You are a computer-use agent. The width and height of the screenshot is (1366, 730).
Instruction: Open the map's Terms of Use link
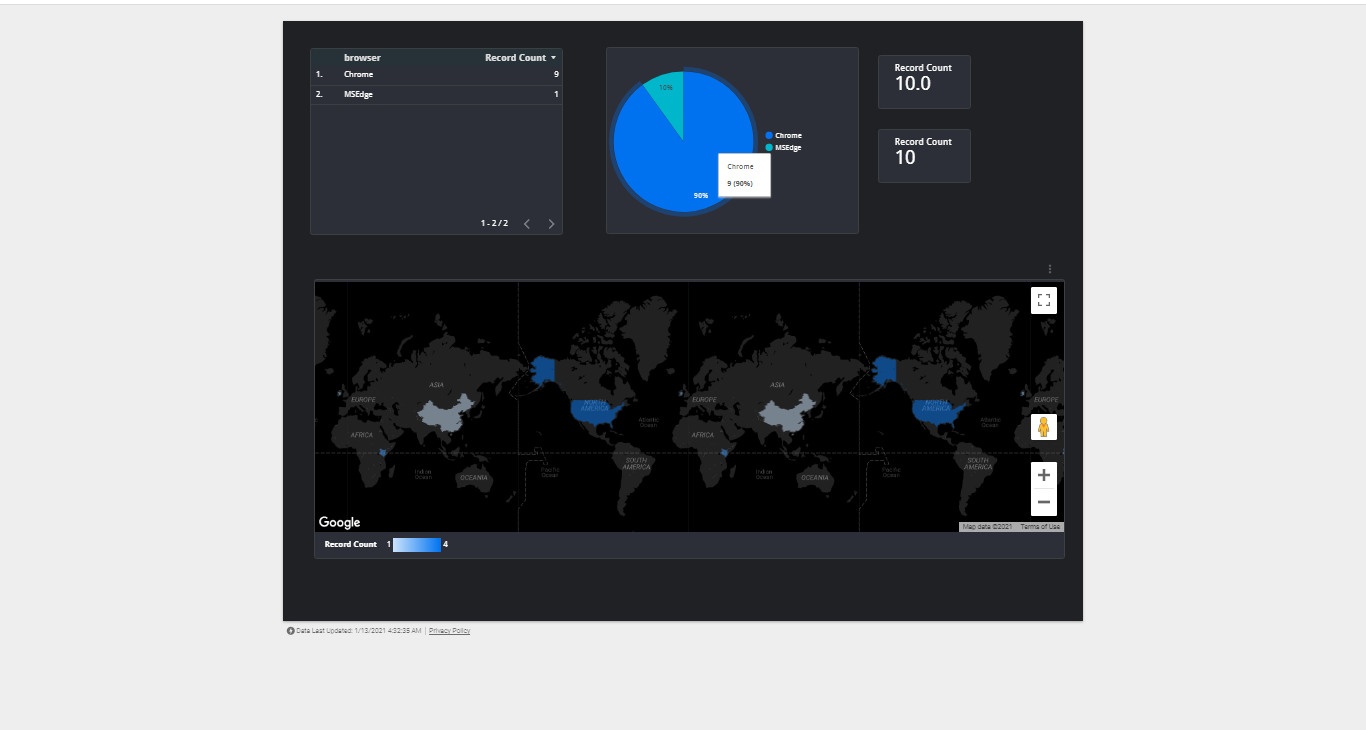click(x=1040, y=526)
